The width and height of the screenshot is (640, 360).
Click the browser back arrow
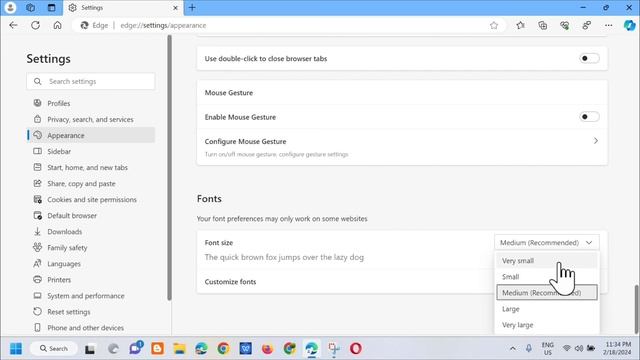[13, 25]
